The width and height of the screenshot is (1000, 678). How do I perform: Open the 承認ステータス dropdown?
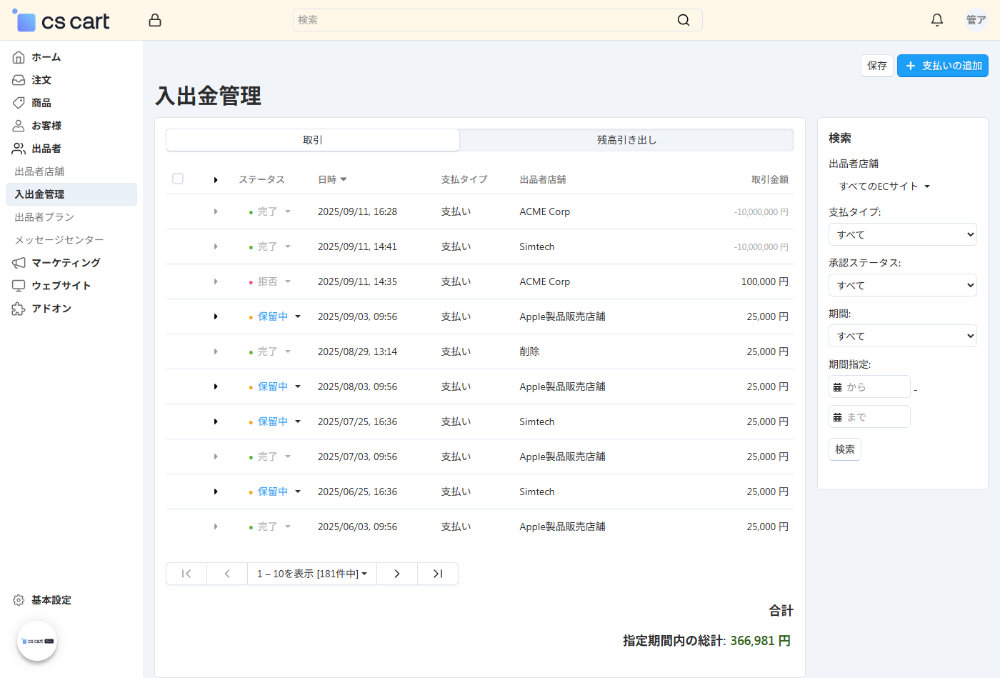point(902,285)
